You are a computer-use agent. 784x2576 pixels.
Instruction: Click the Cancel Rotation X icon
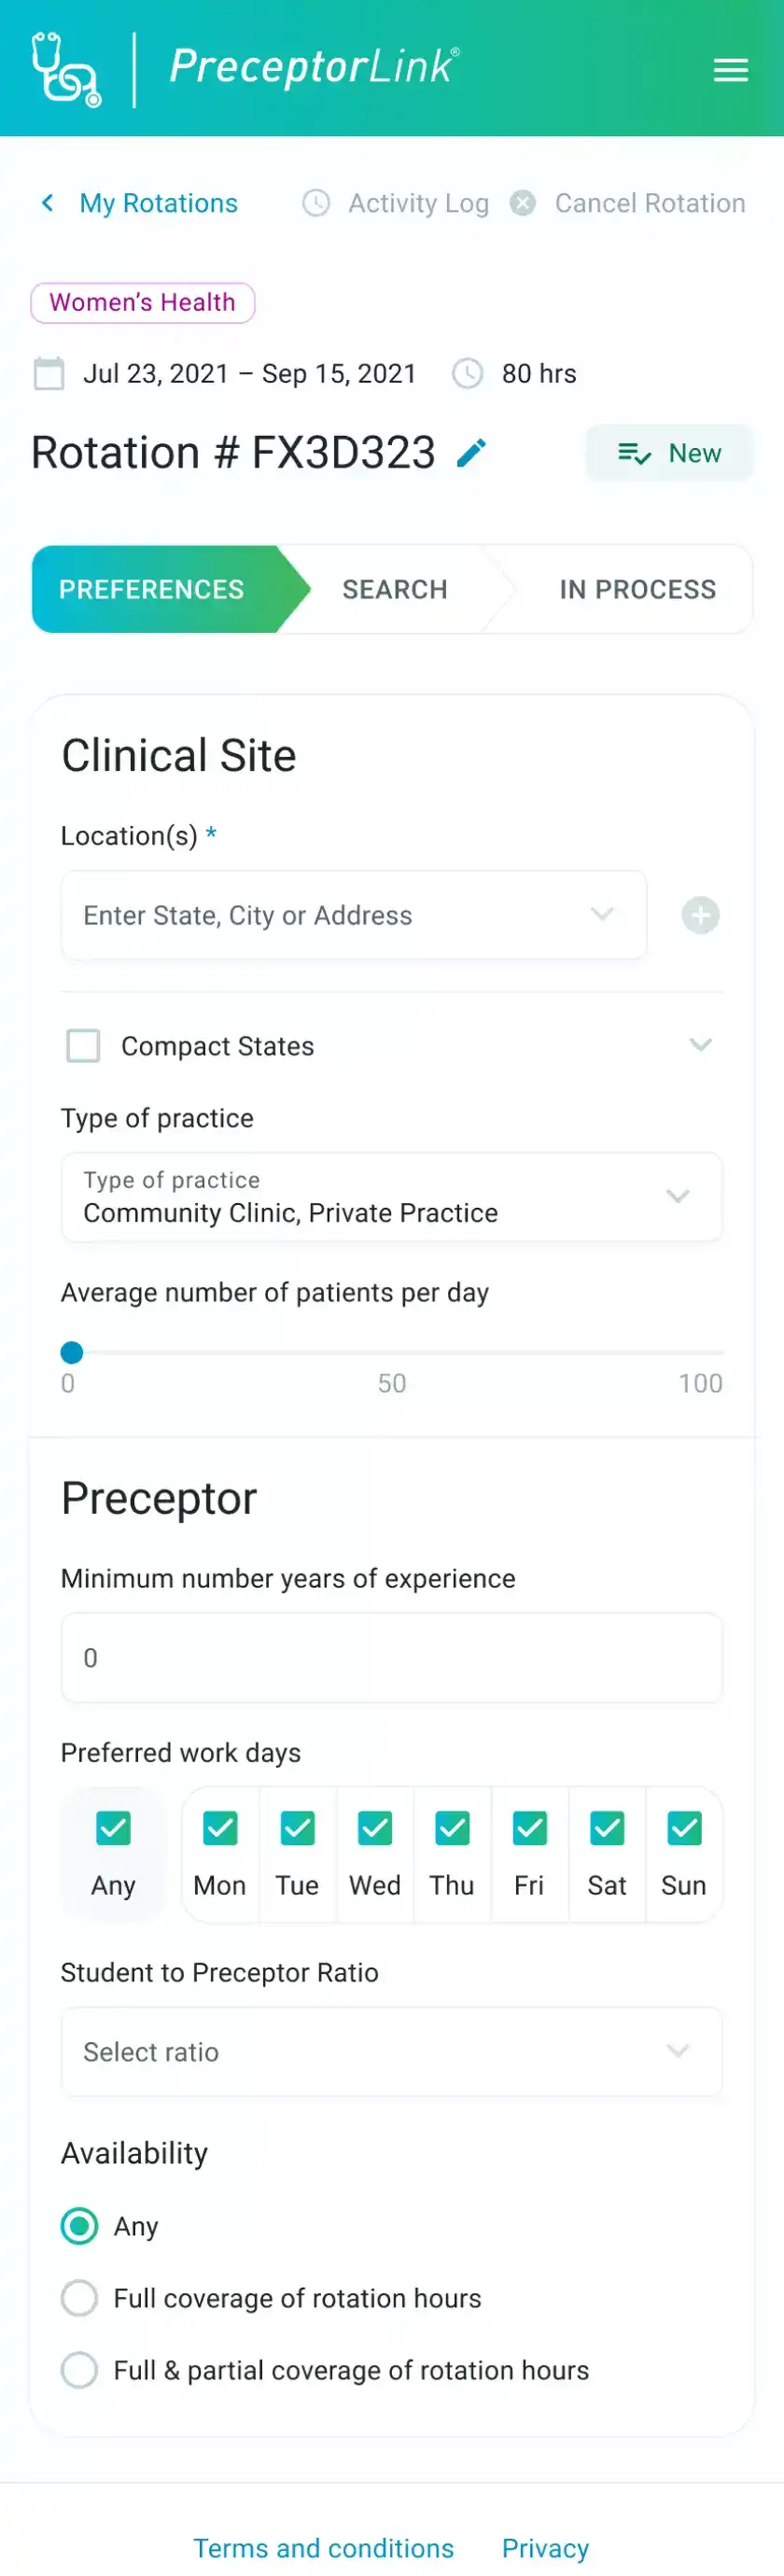pos(522,203)
